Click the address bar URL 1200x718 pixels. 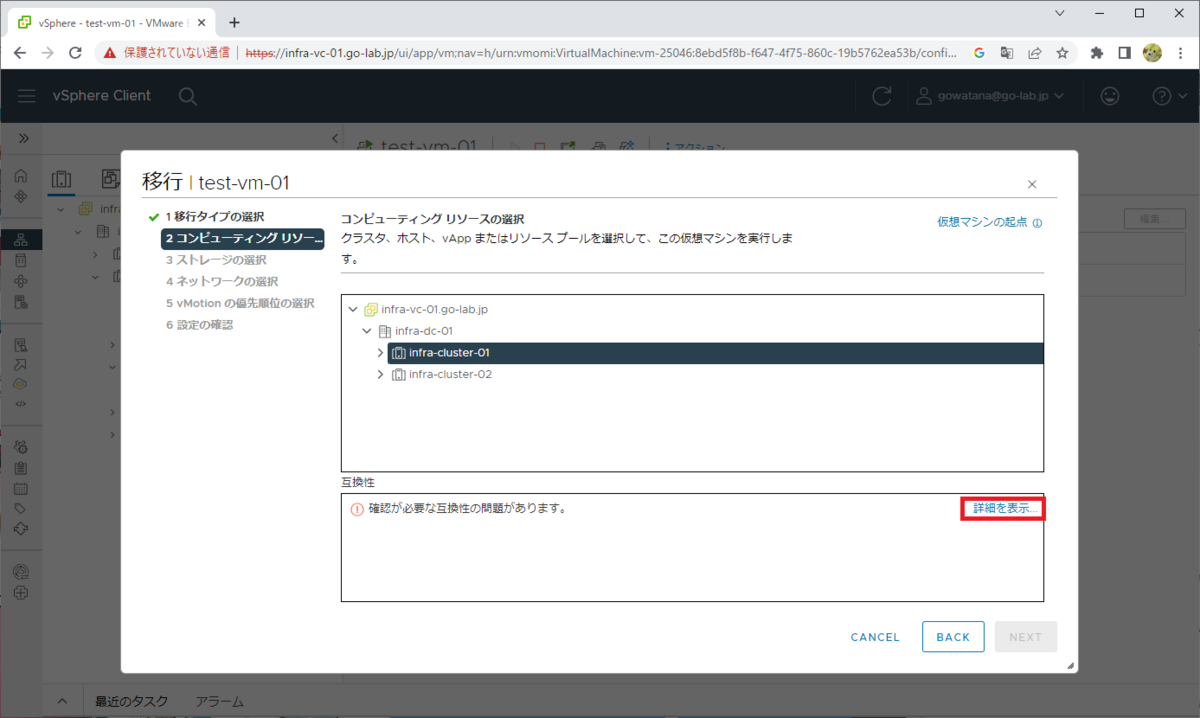click(600, 53)
